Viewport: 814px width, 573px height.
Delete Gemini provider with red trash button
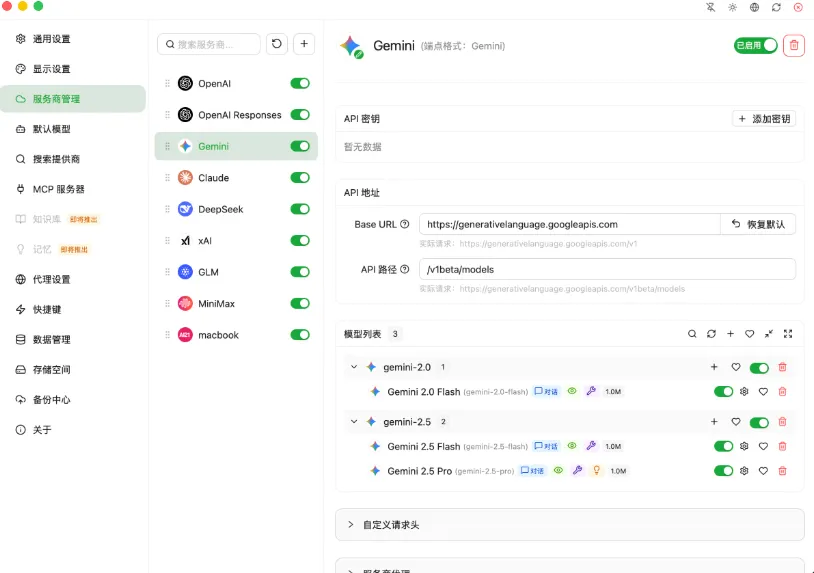coord(794,46)
